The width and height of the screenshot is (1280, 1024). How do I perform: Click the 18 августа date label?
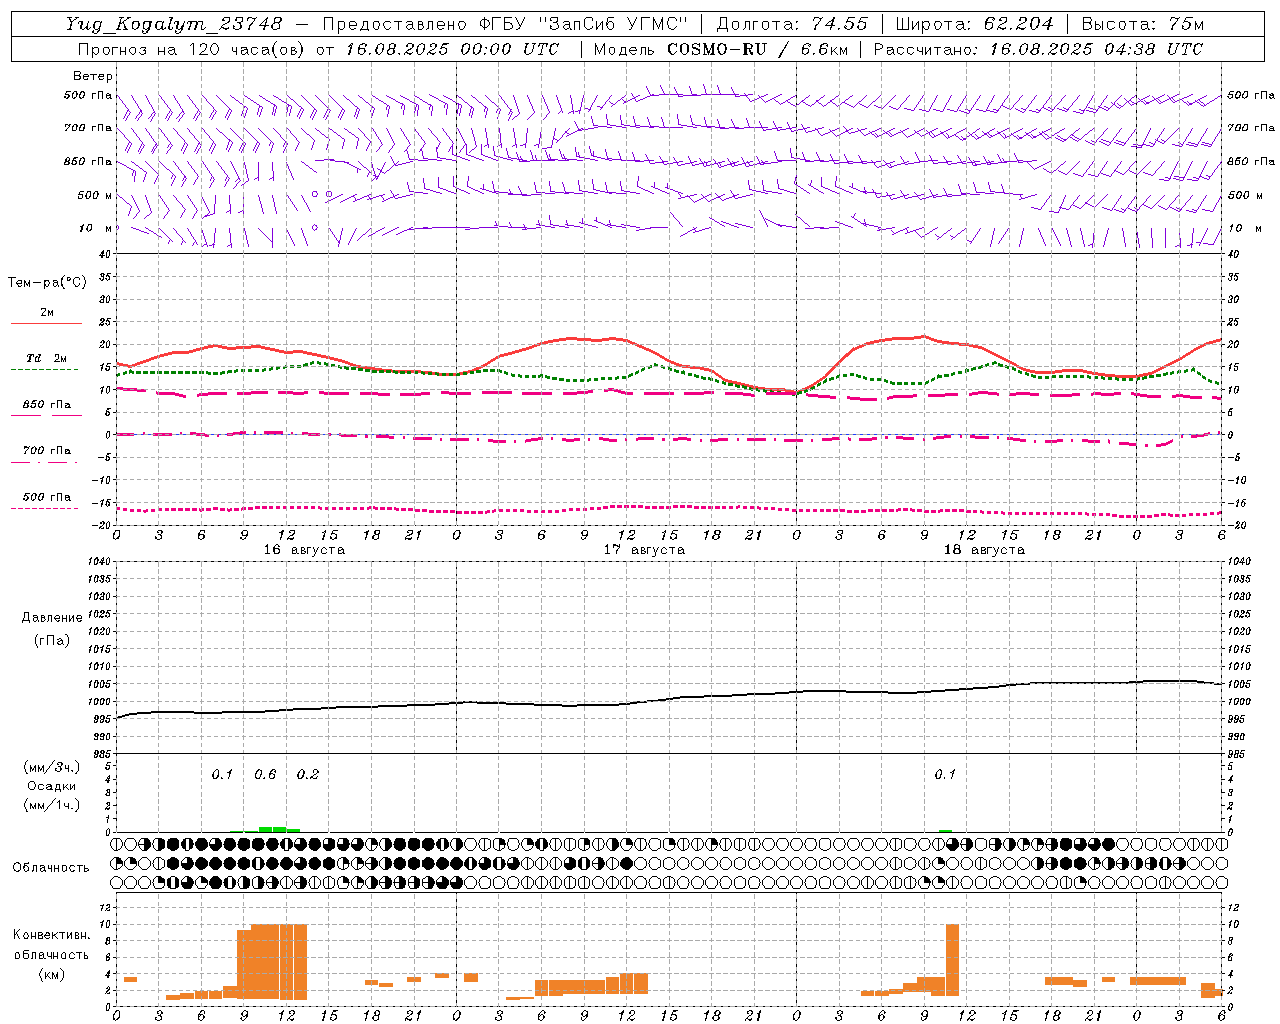click(984, 550)
